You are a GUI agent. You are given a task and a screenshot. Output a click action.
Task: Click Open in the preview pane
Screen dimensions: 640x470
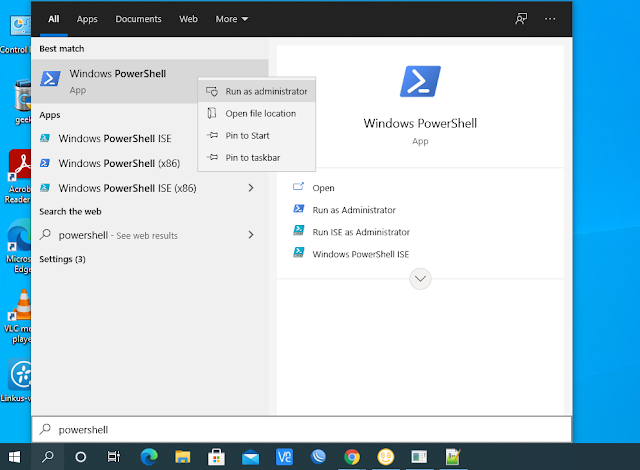coord(323,188)
